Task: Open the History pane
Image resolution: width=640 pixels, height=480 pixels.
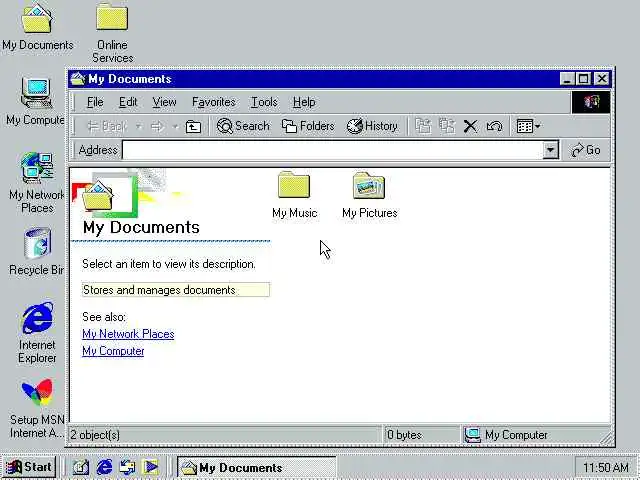Action: click(372, 126)
